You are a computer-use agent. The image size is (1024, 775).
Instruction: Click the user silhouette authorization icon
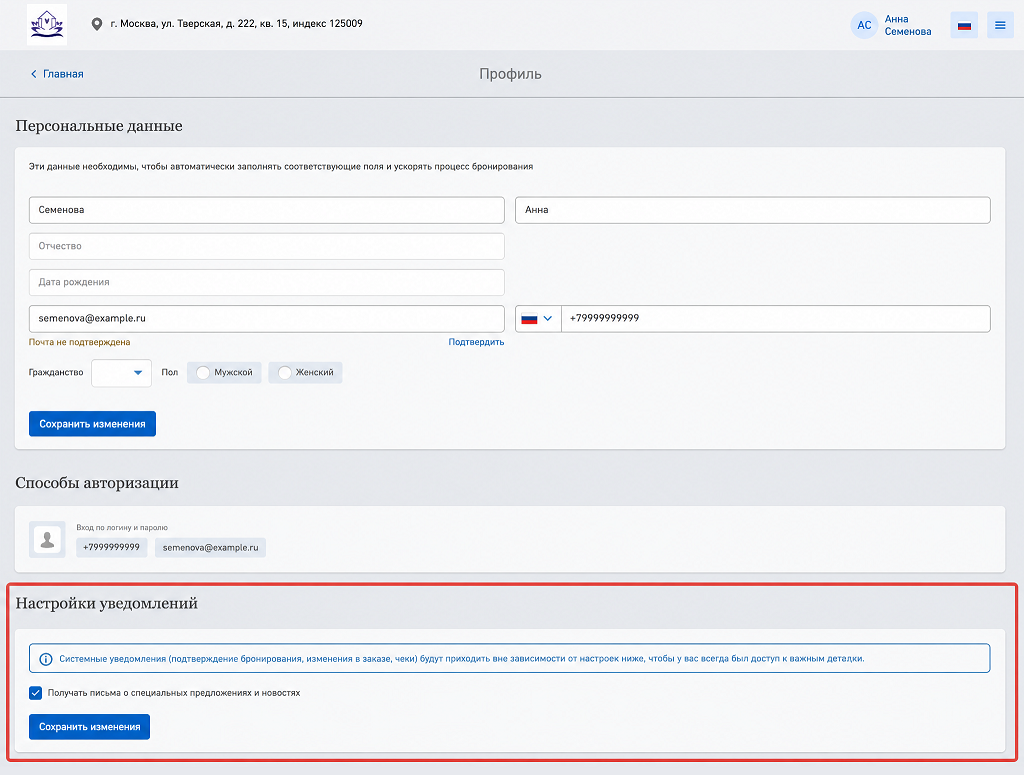coord(47,539)
